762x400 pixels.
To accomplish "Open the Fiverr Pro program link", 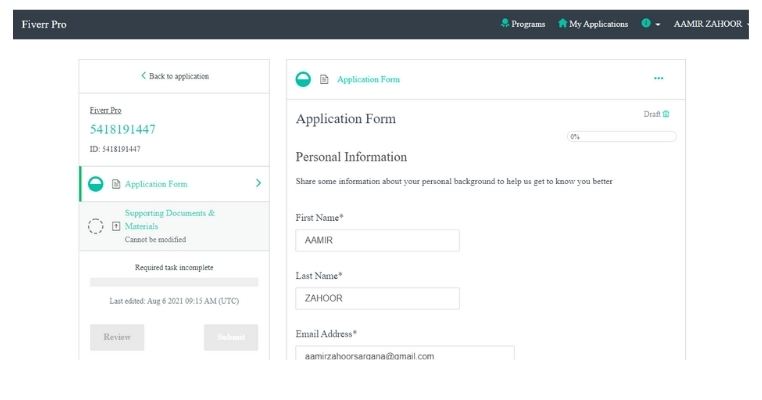I will [x=105, y=110].
